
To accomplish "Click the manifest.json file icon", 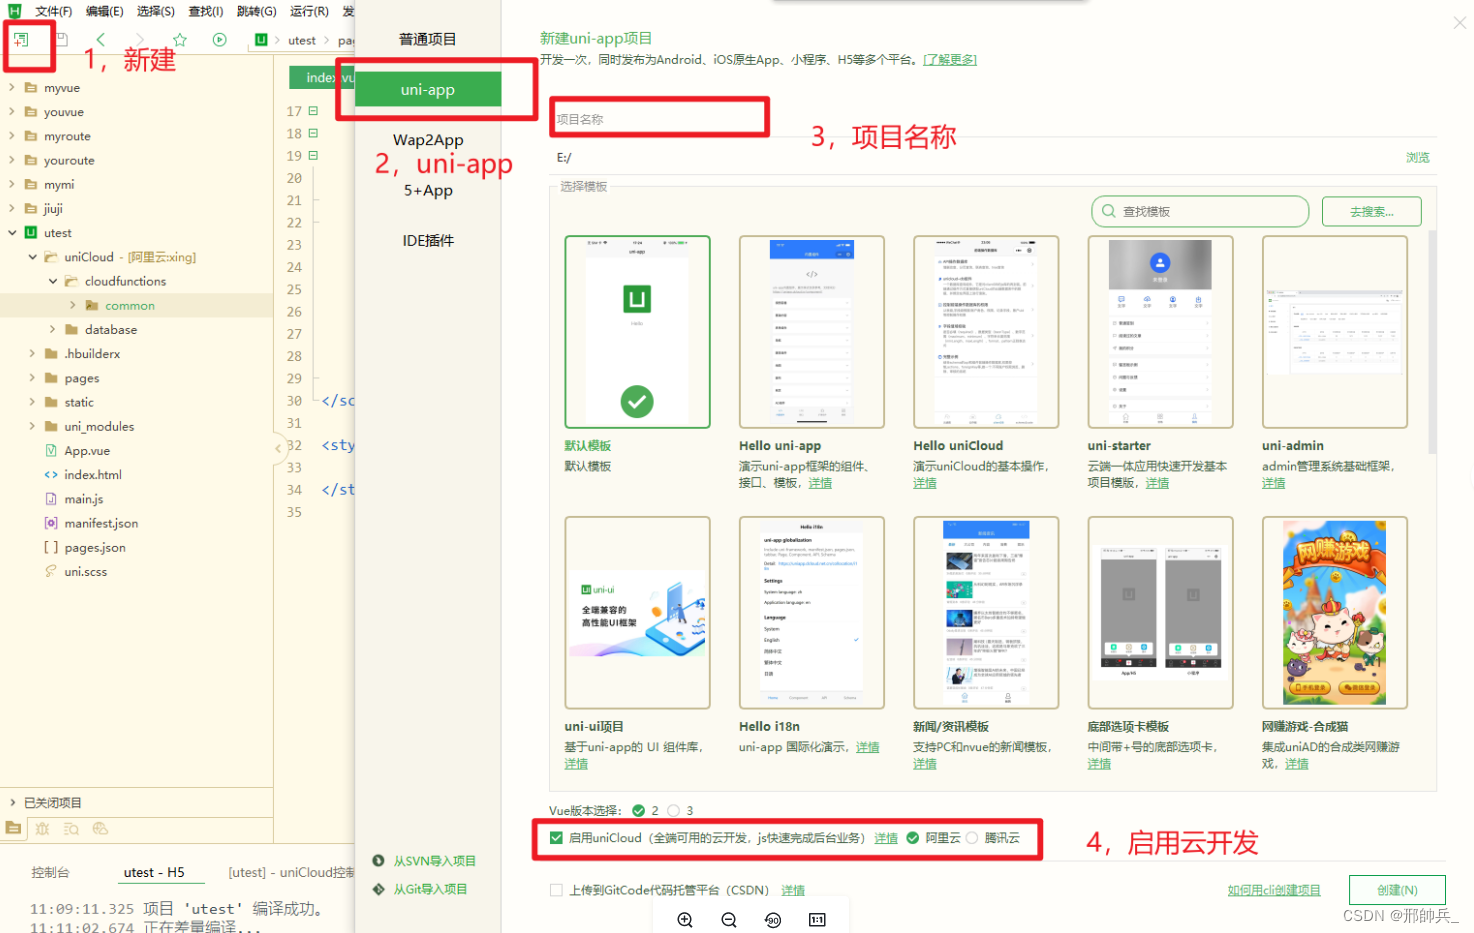I will [51, 523].
